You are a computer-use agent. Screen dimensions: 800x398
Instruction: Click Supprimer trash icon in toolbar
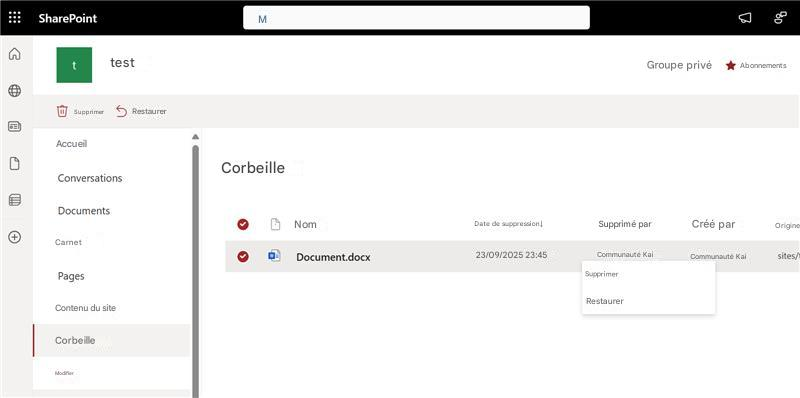62,111
